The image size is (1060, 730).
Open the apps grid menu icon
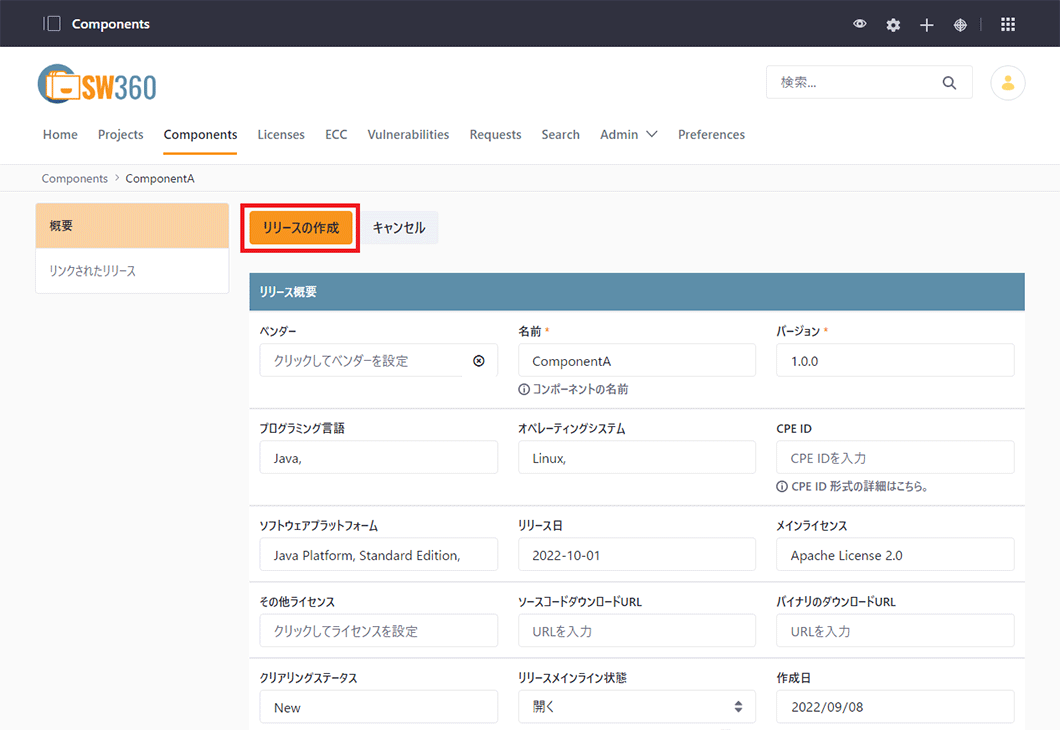(x=1008, y=24)
